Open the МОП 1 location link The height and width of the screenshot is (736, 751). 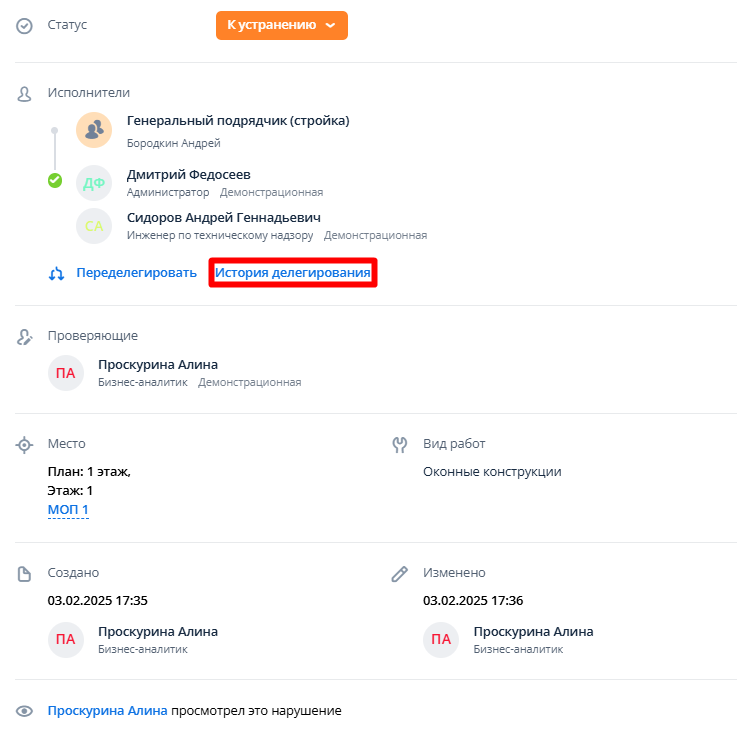(68, 510)
